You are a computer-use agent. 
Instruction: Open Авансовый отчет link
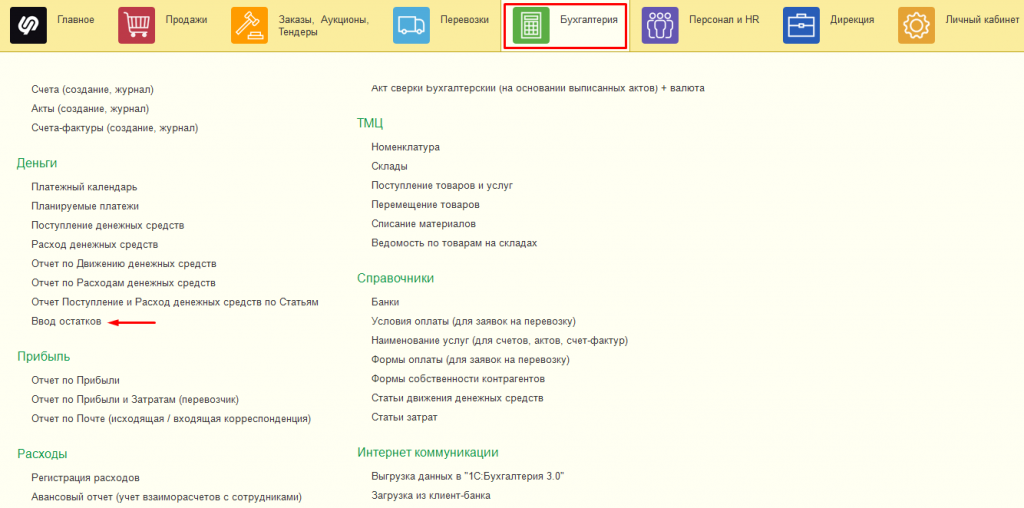tap(167, 497)
